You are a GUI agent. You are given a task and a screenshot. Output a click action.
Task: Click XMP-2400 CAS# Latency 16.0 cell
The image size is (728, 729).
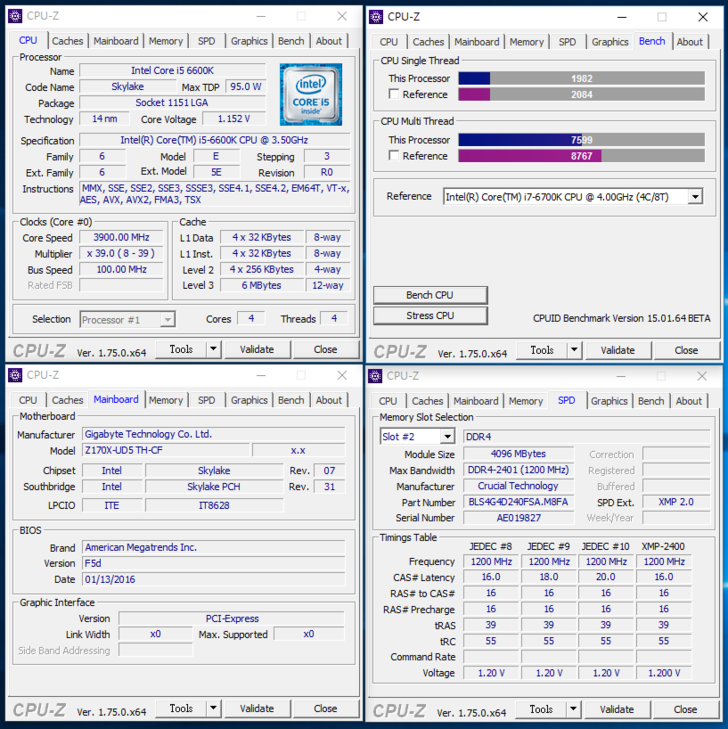pyautogui.click(x=664, y=577)
